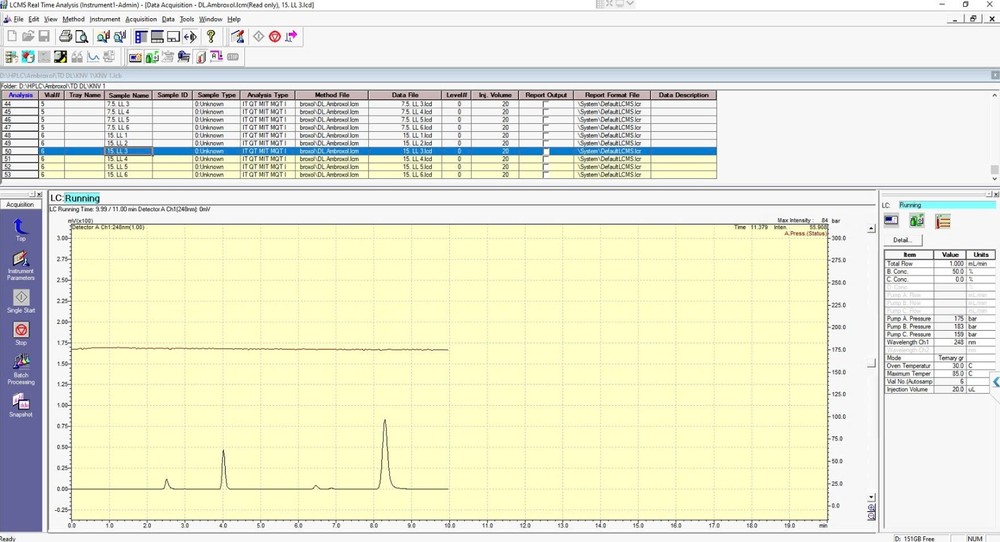
Task: Click the Wavelength Ch1 value 248
Action: pyautogui.click(x=950, y=342)
